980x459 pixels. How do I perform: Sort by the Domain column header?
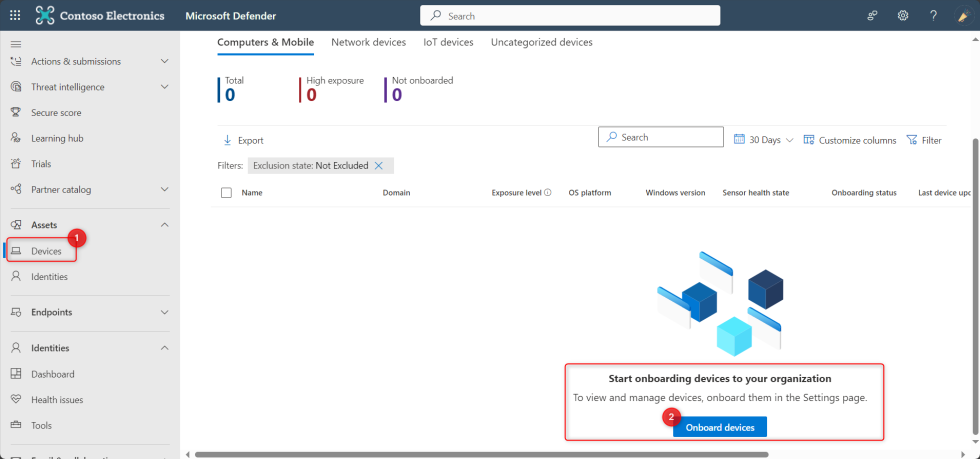[396, 193]
